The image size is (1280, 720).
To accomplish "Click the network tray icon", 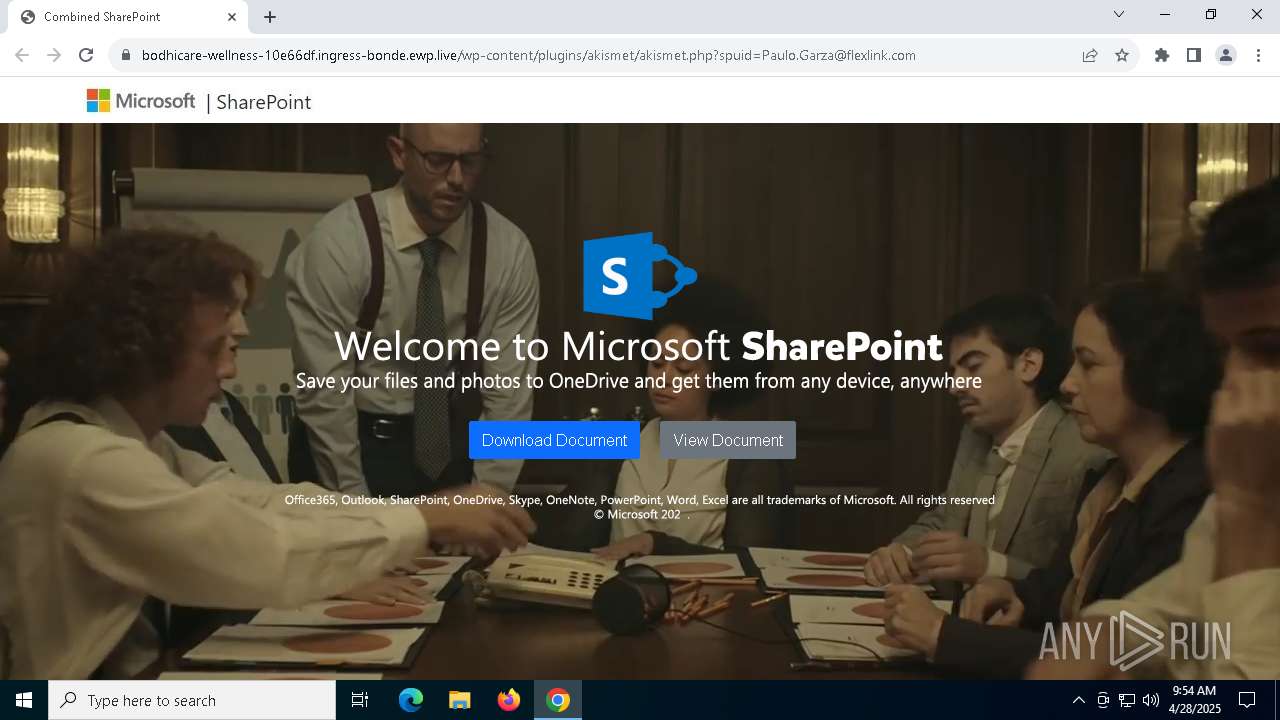I will click(1127, 700).
